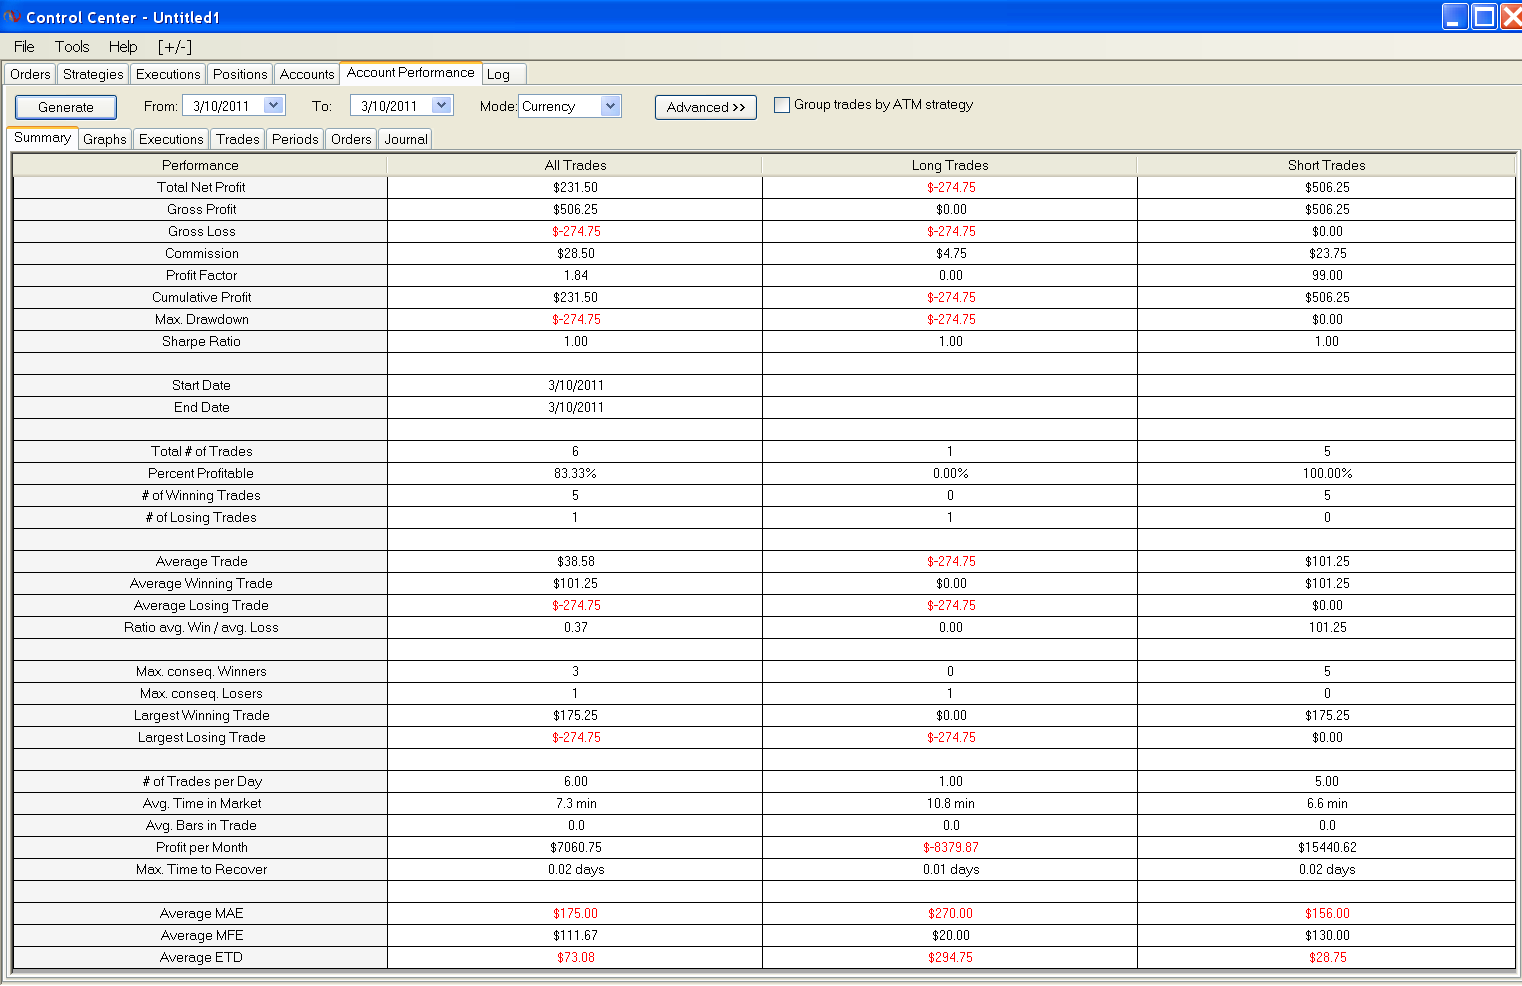This screenshot has width=1522, height=986.
Task: Select the # of Losing Trades label
Action: click(201, 517)
